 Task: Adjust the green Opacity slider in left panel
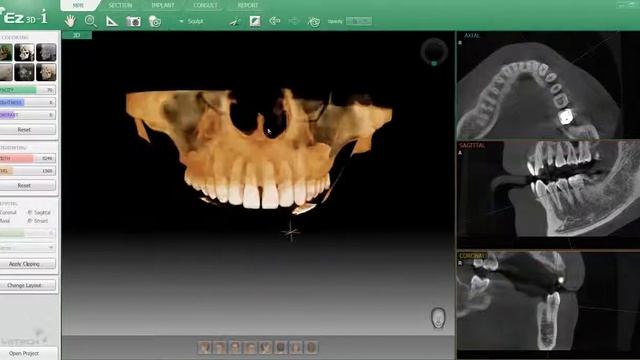coord(27,90)
